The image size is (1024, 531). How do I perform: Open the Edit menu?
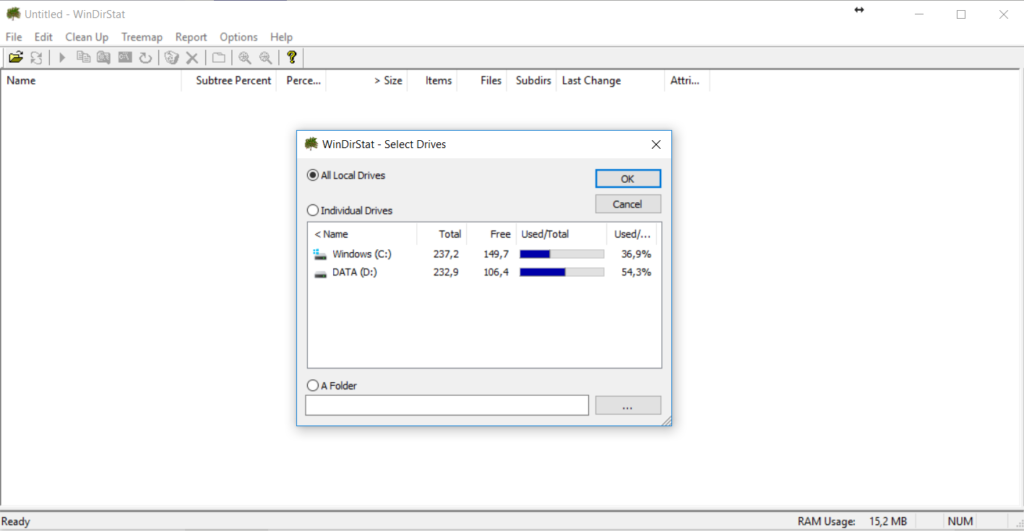coord(43,37)
